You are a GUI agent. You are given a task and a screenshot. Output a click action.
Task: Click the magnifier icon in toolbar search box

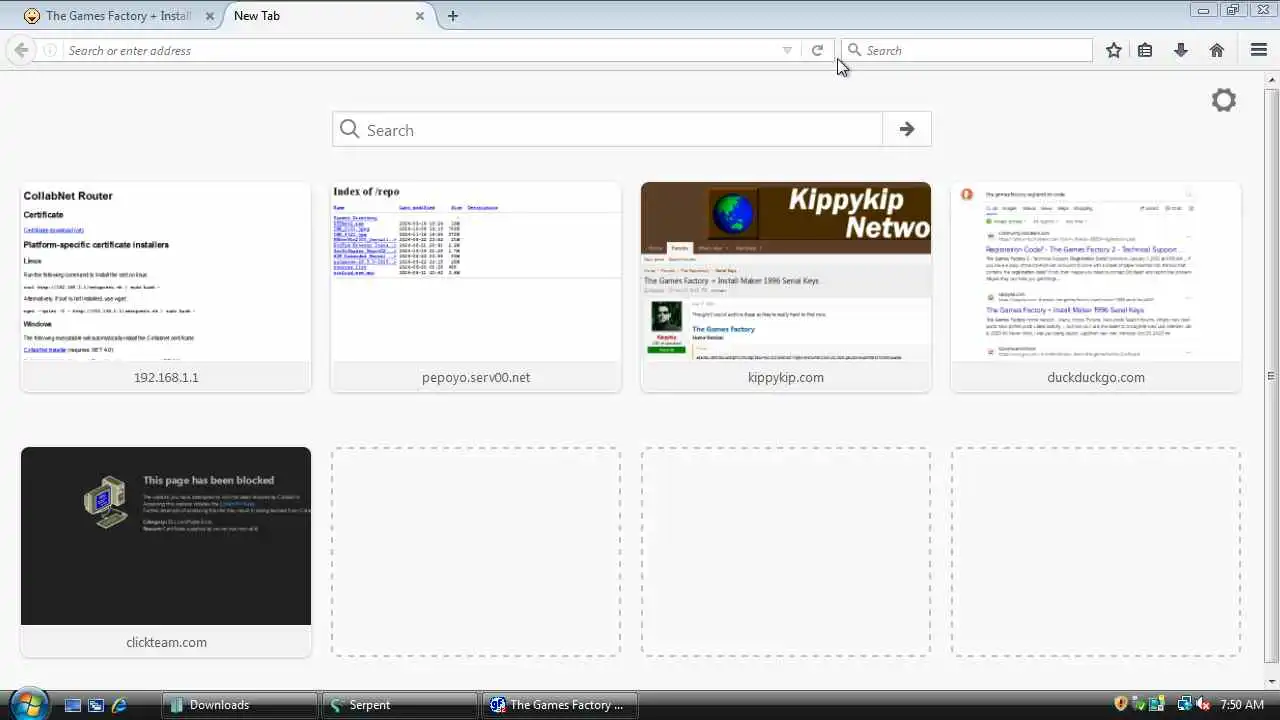(x=854, y=50)
